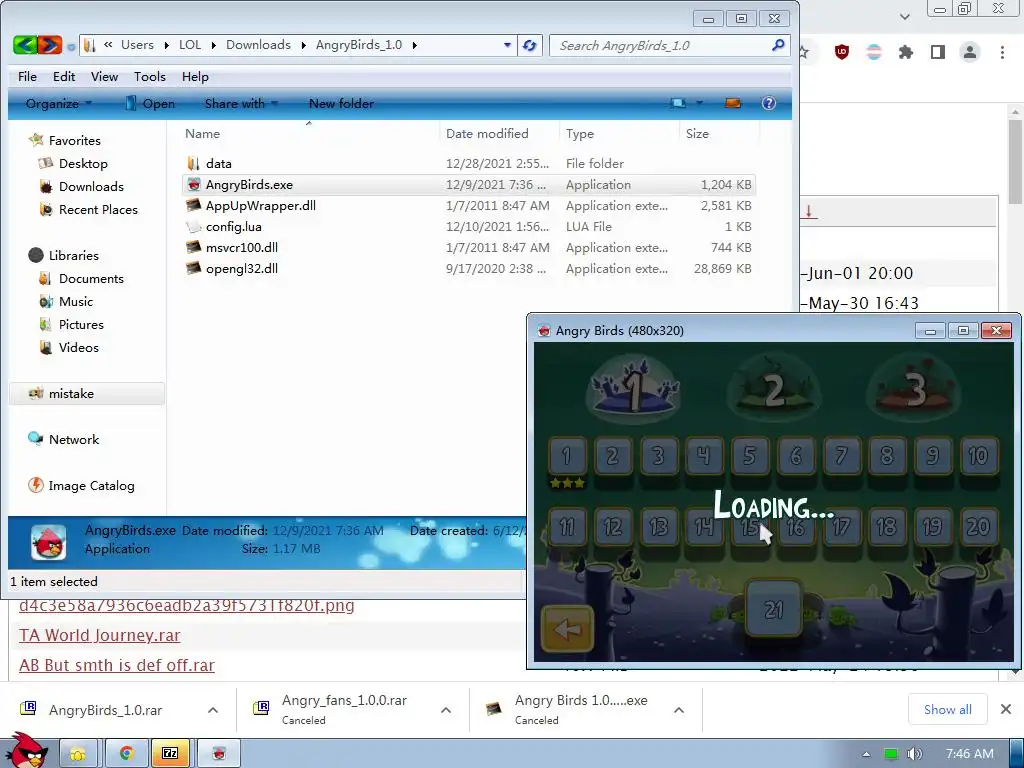This screenshot has width=1024, height=768.
Task: Open the red bird Start button
Action: point(26,750)
